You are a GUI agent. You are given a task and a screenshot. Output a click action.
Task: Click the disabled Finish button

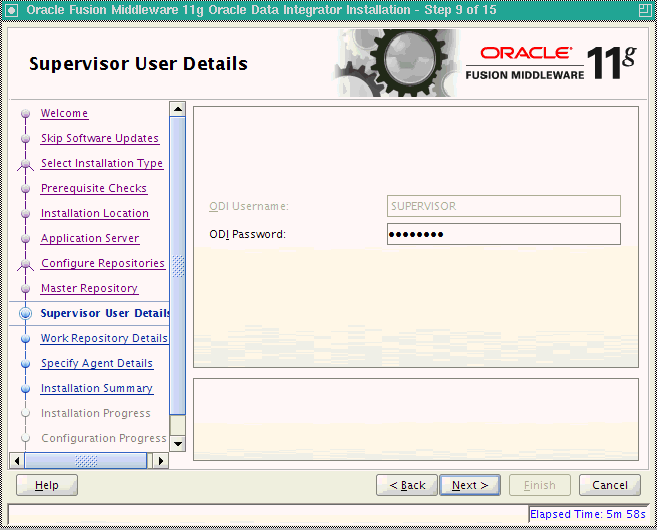click(540, 485)
